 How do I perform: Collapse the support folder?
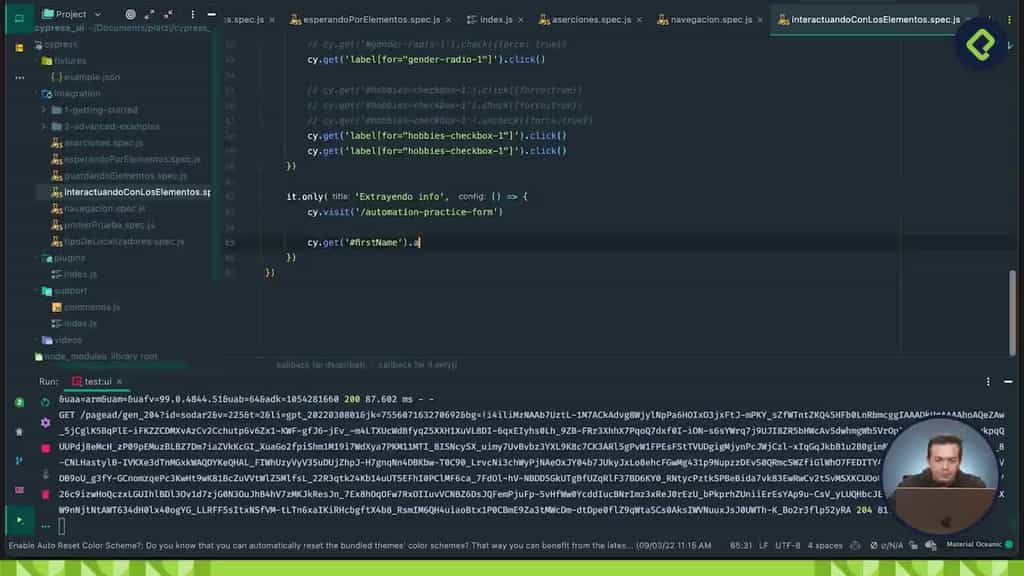click(37, 291)
